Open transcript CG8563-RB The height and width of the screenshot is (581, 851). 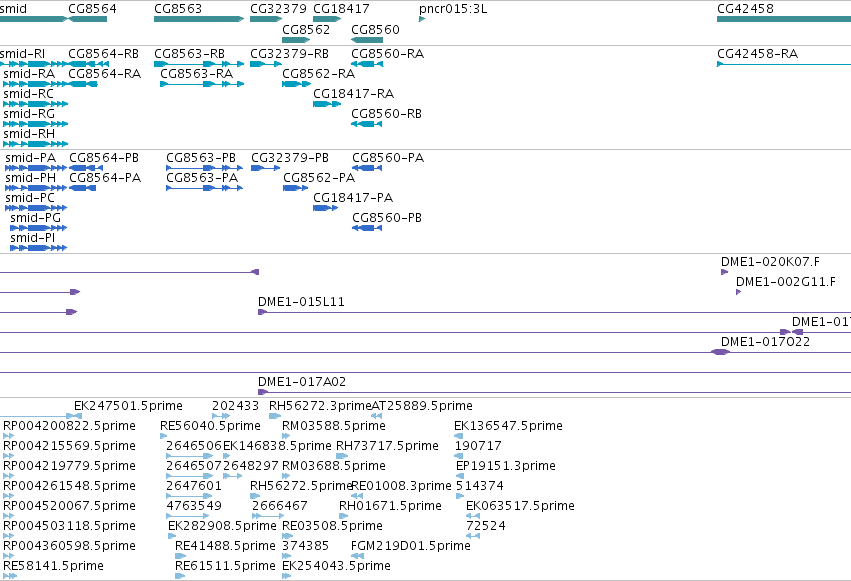click(x=189, y=54)
